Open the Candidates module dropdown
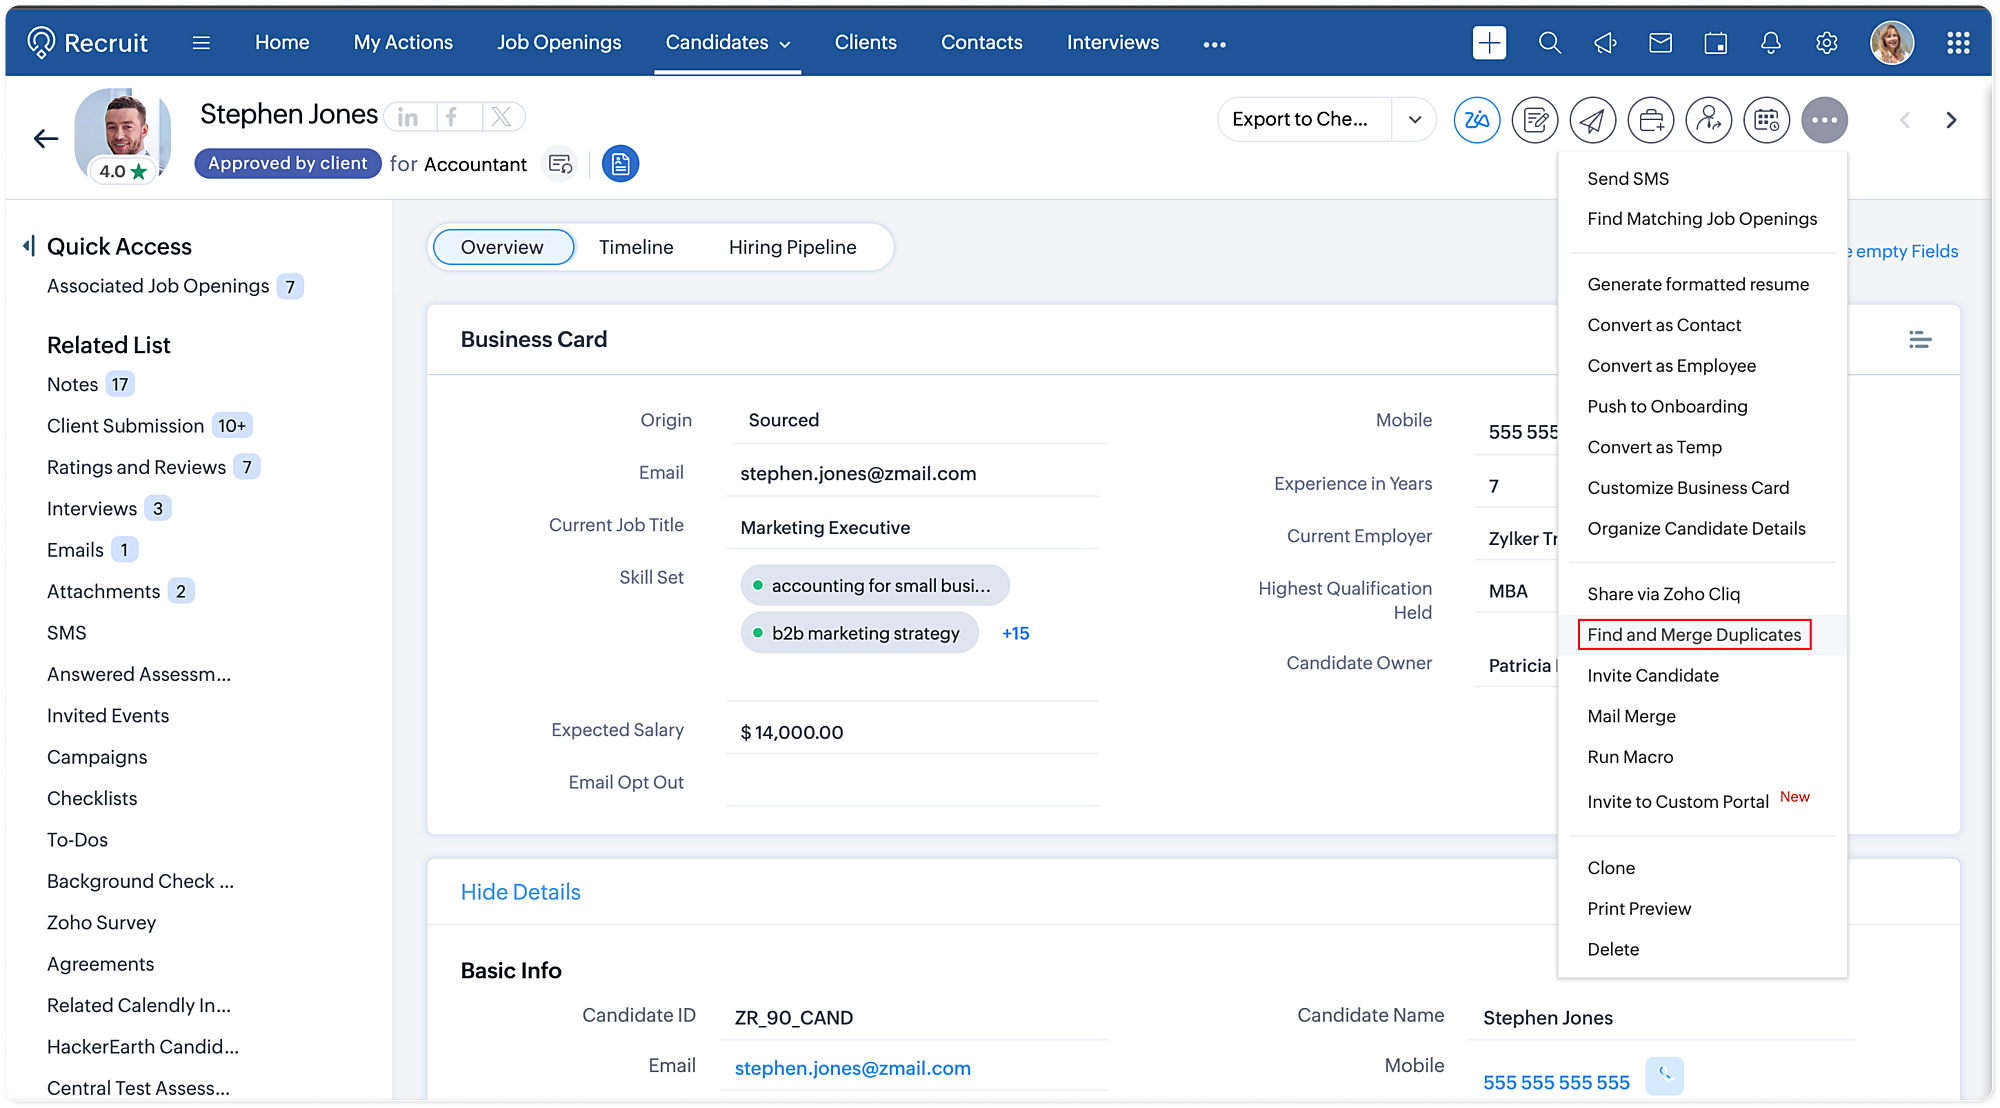Viewport: 2000px width, 1108px height. click(x=785, y=44)
